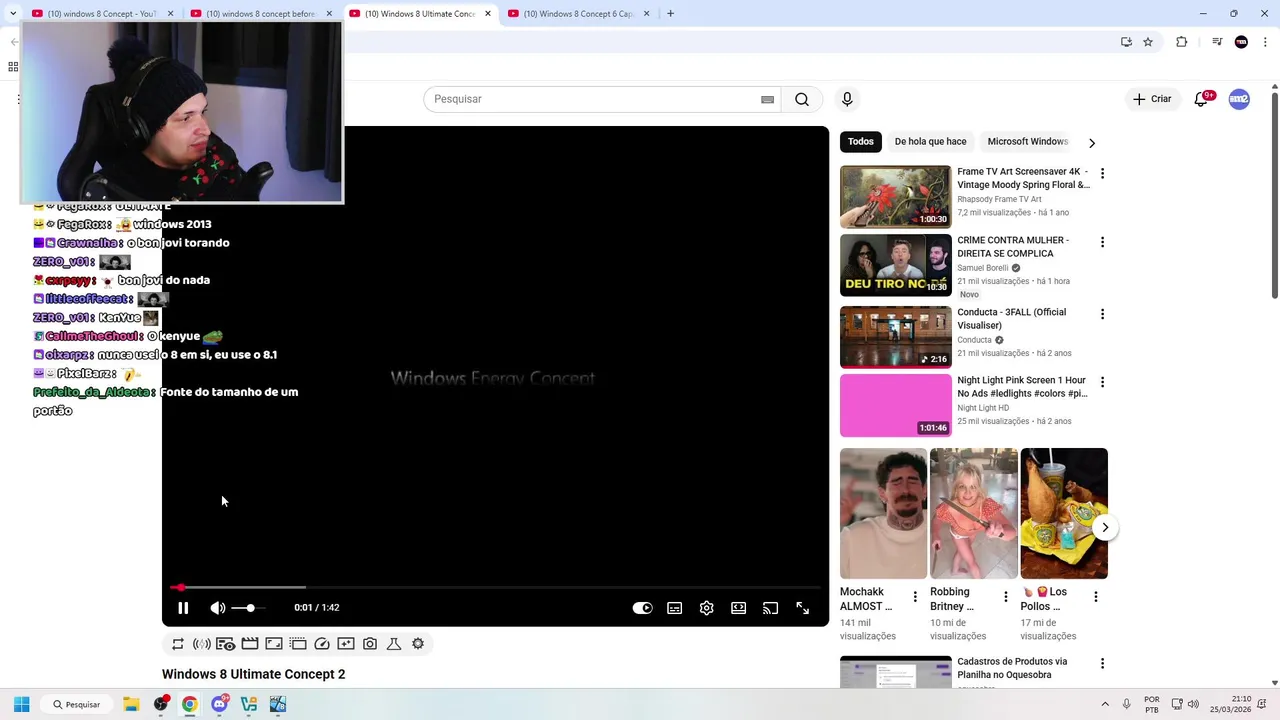This screenshot has height=720, width=1280.
Task: Open the player settings gear
Action: pyautogui.click(x=707, y=608)
